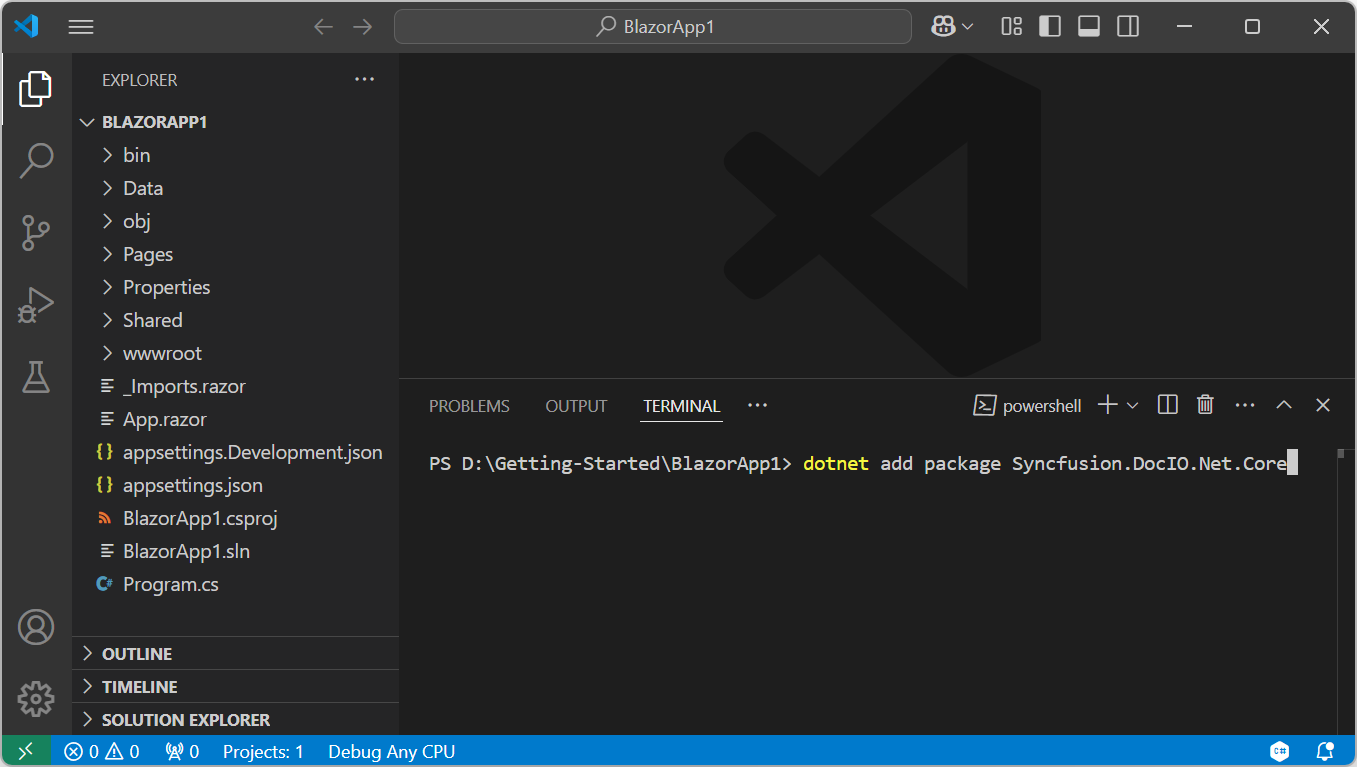
Task: Expand the bin folder
Action: [x=235, y=155]
